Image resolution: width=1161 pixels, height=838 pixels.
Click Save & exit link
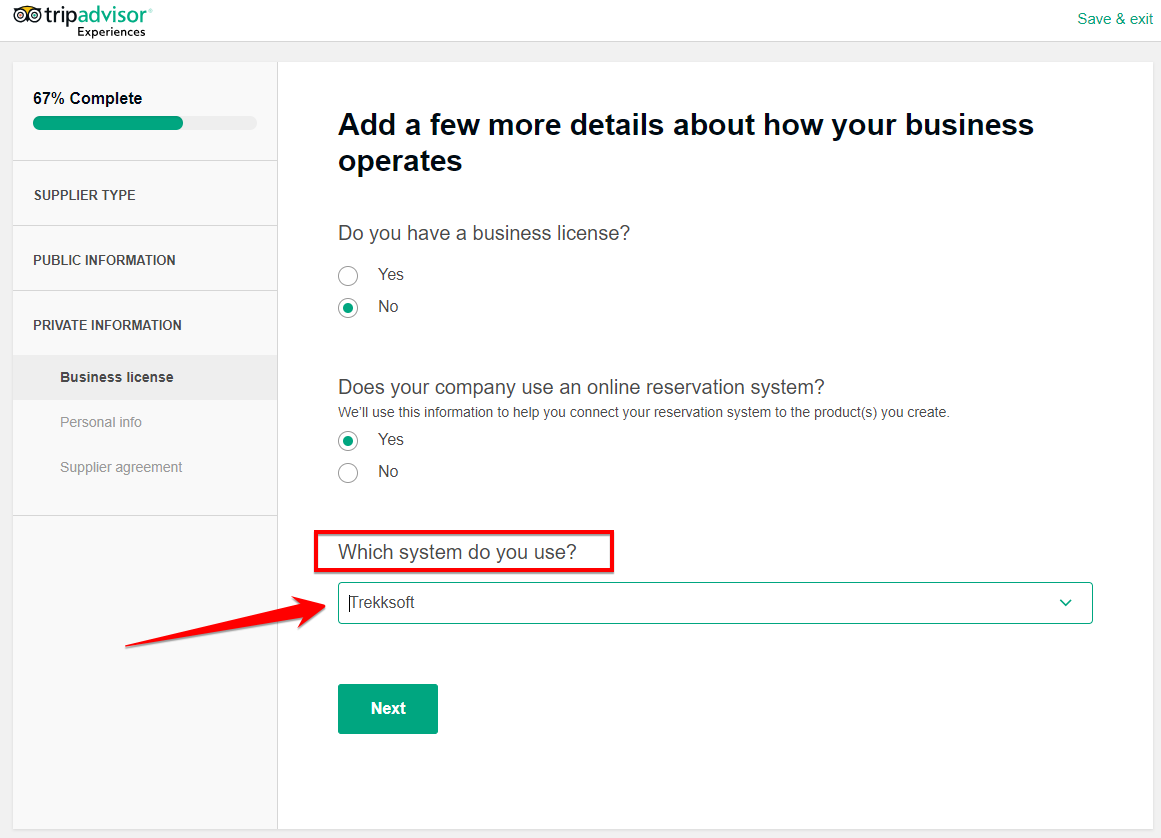[x=1114, y=19]
